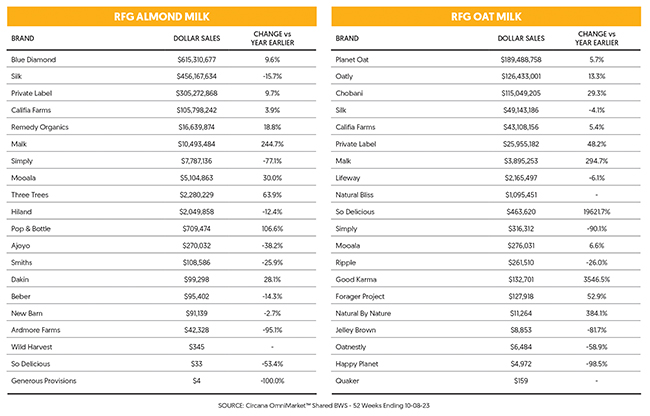Screen dimensions: 650x416
Task: Click the RFG OAT MILK header banner
Action: pos(486,17)
